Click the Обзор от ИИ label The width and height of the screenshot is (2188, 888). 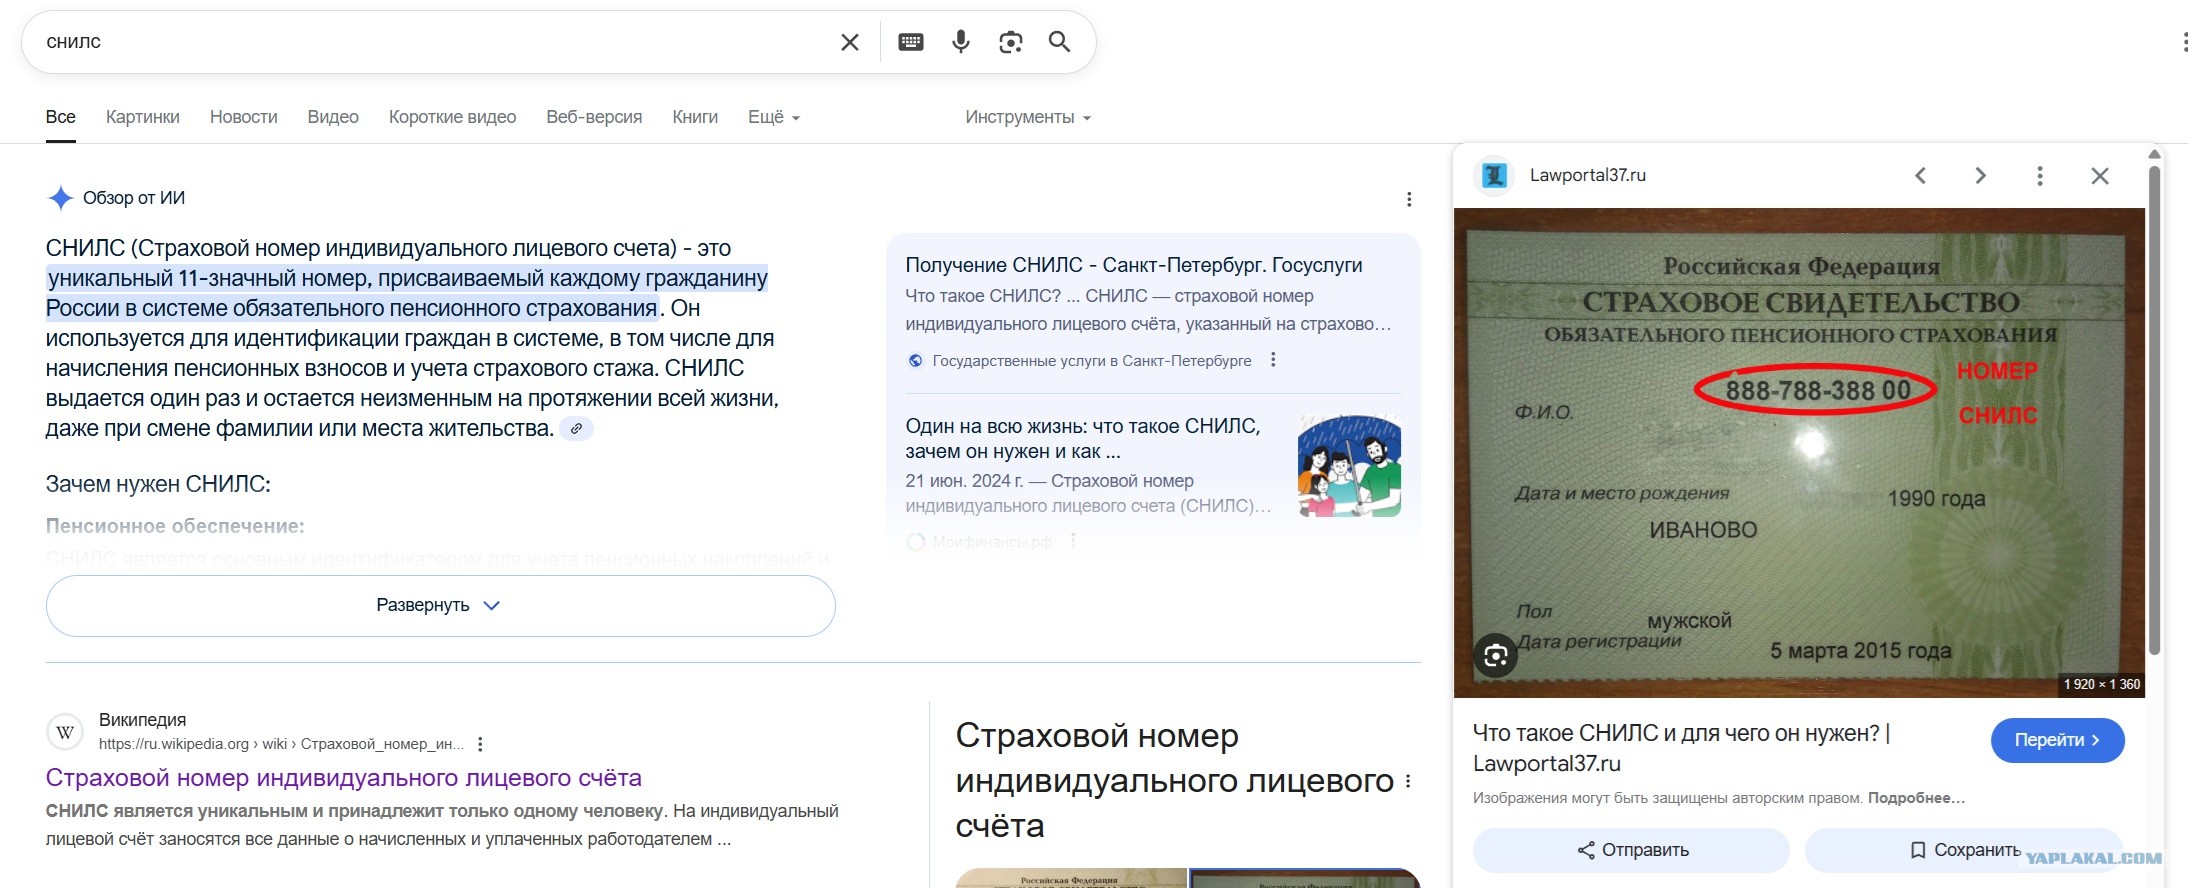pos(134,198)
